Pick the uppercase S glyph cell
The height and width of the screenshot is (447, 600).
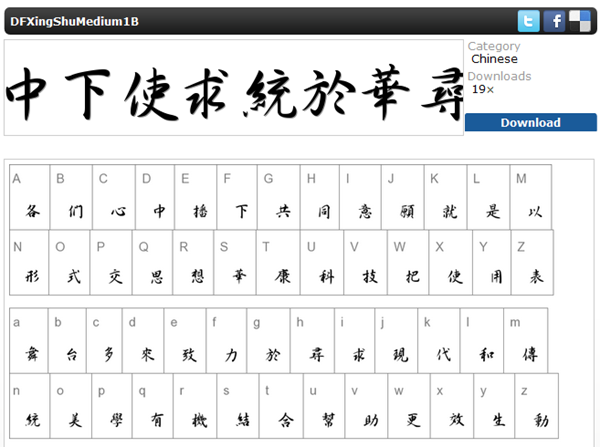[235, 263]
